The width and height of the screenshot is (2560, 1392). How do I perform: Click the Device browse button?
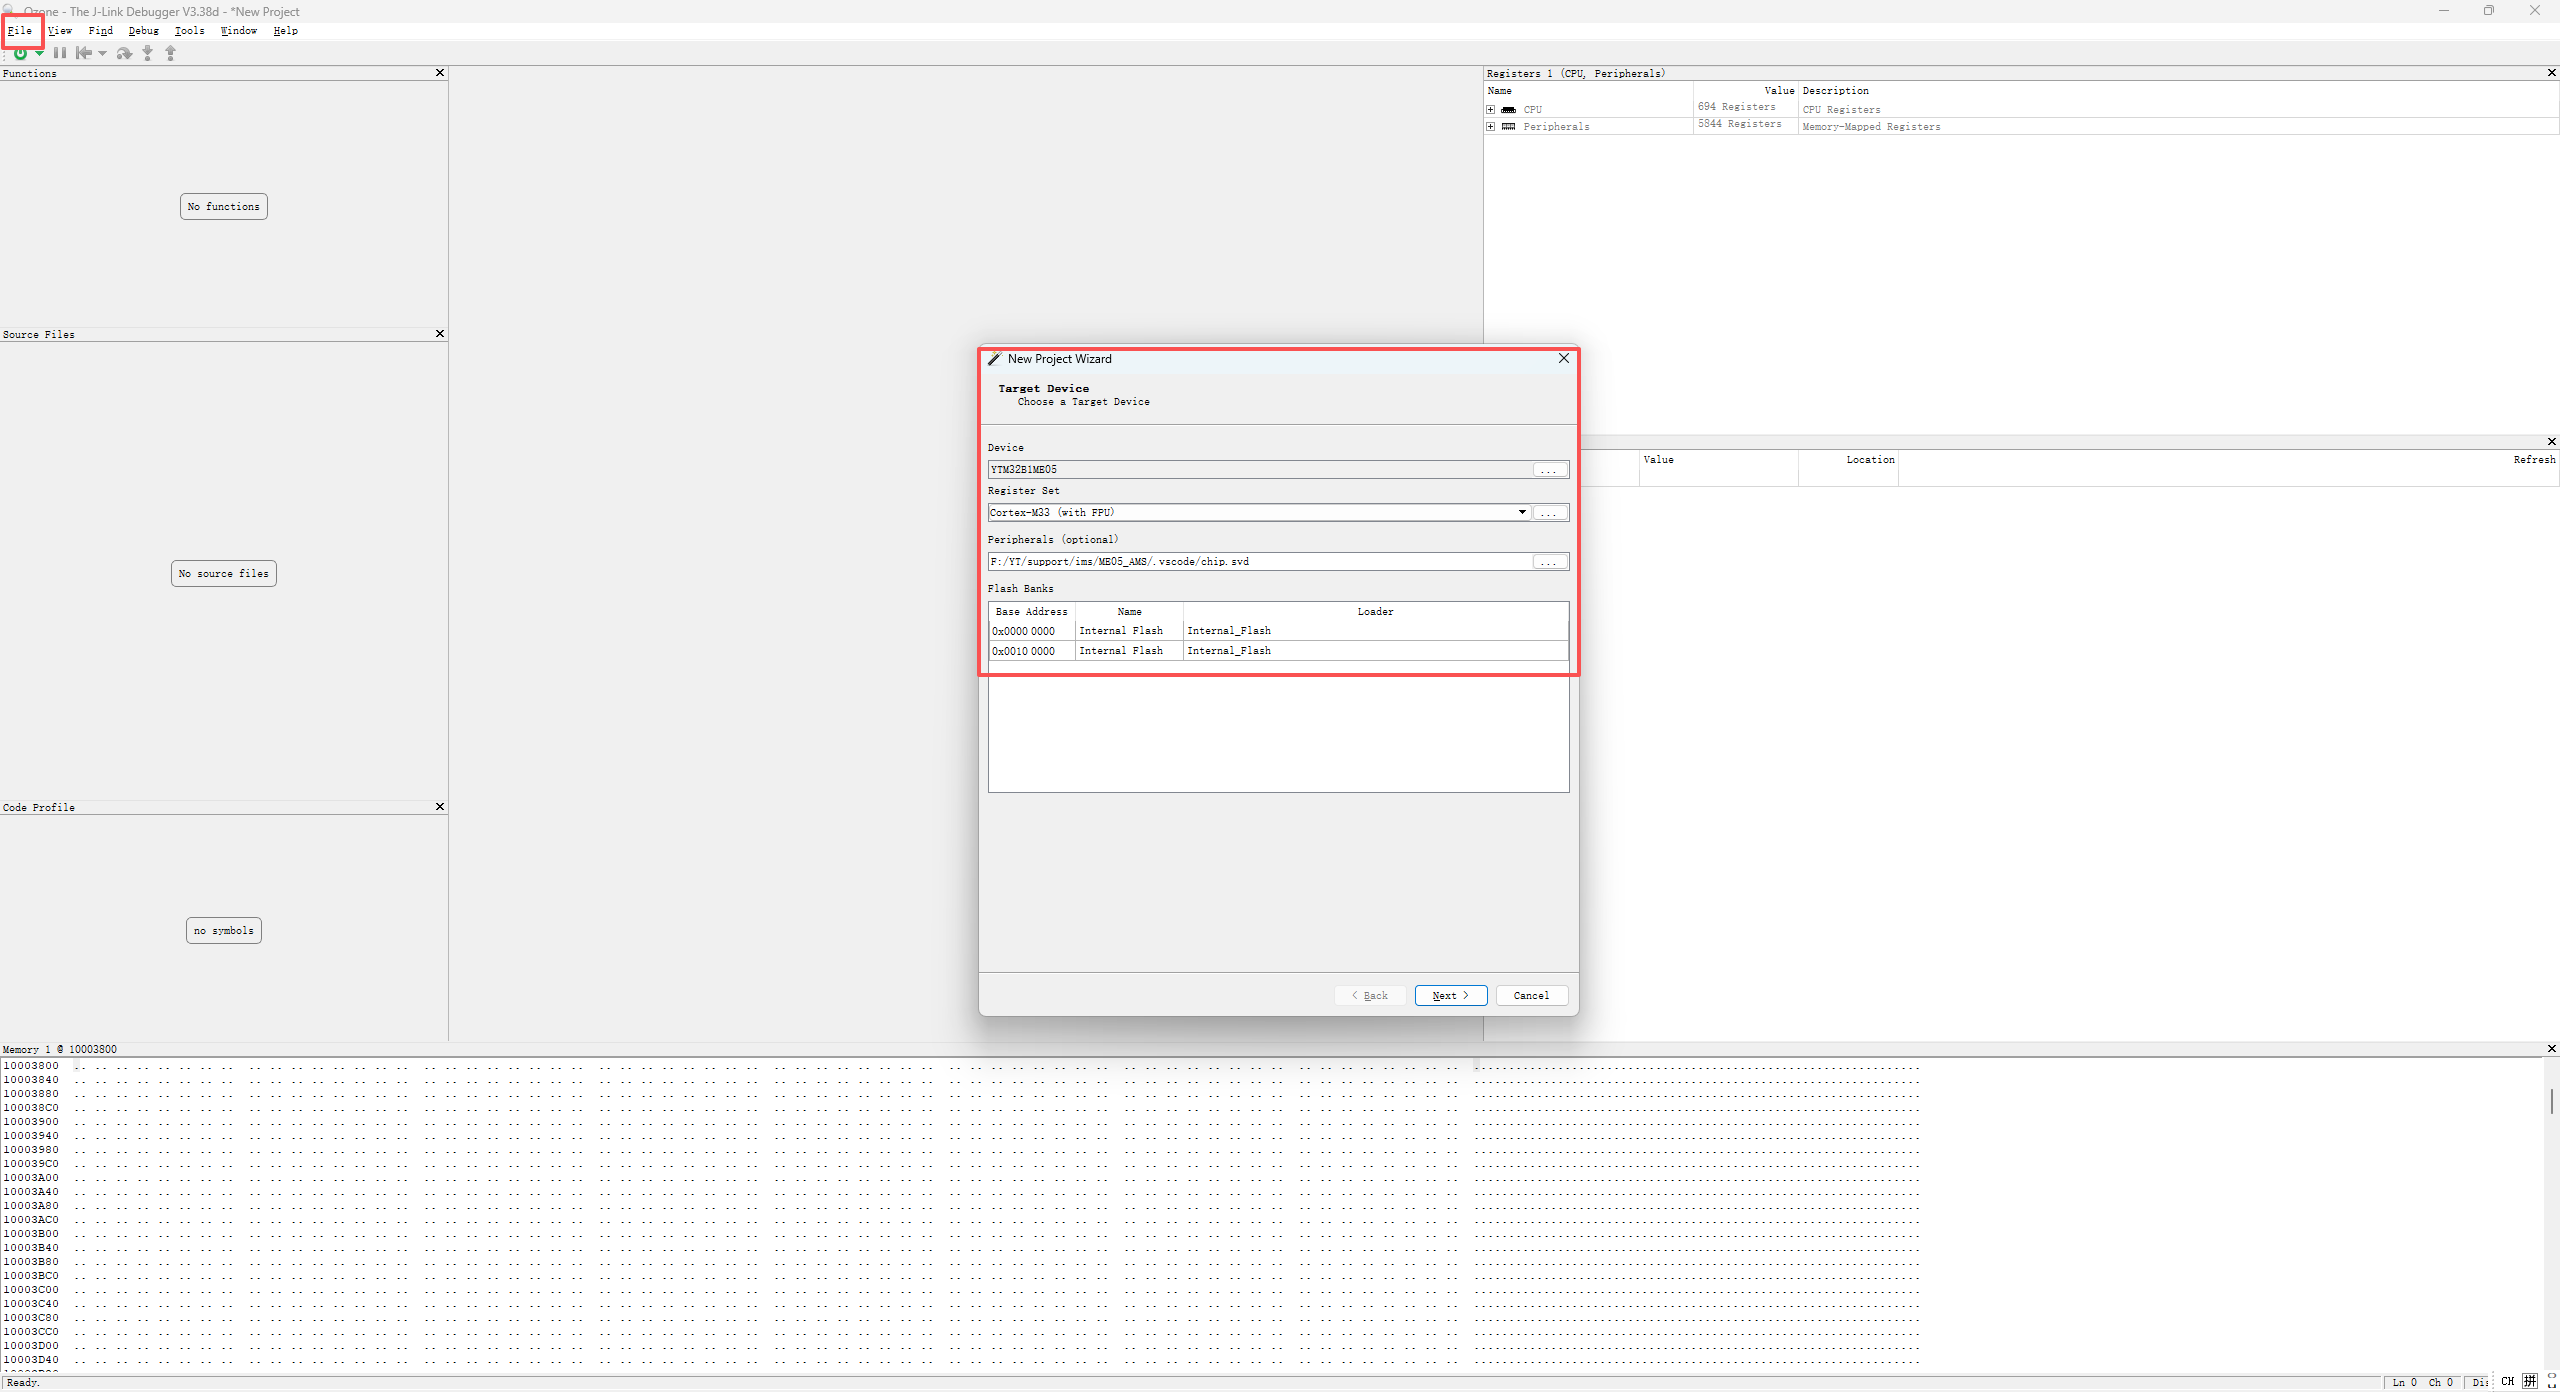1550,470
